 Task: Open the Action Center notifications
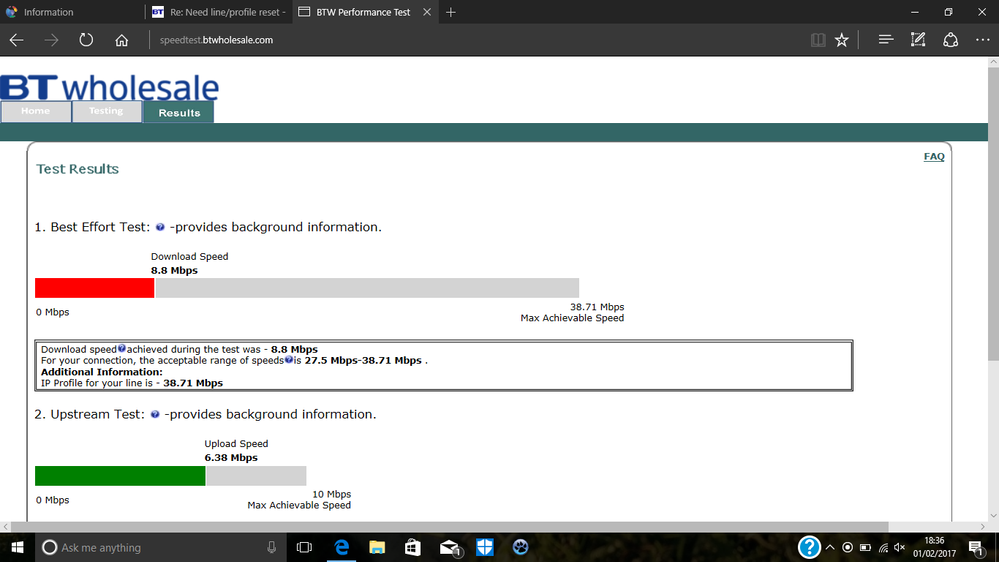coord(976,547)
